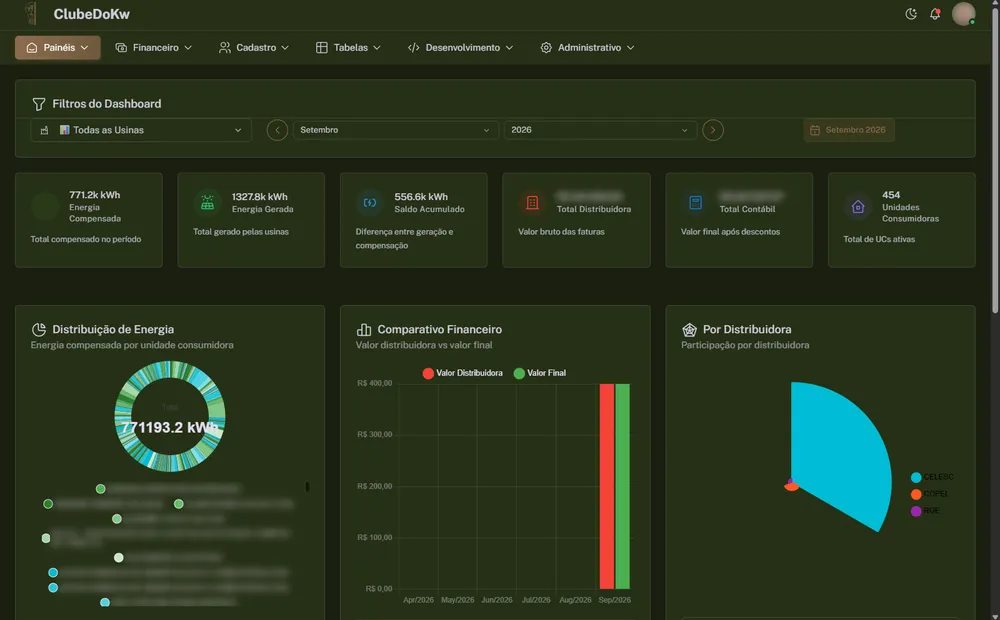Click the Total Contábil calculator icon
The height and width of the screenshot is (620, 1000).
[x=695, y=202]
